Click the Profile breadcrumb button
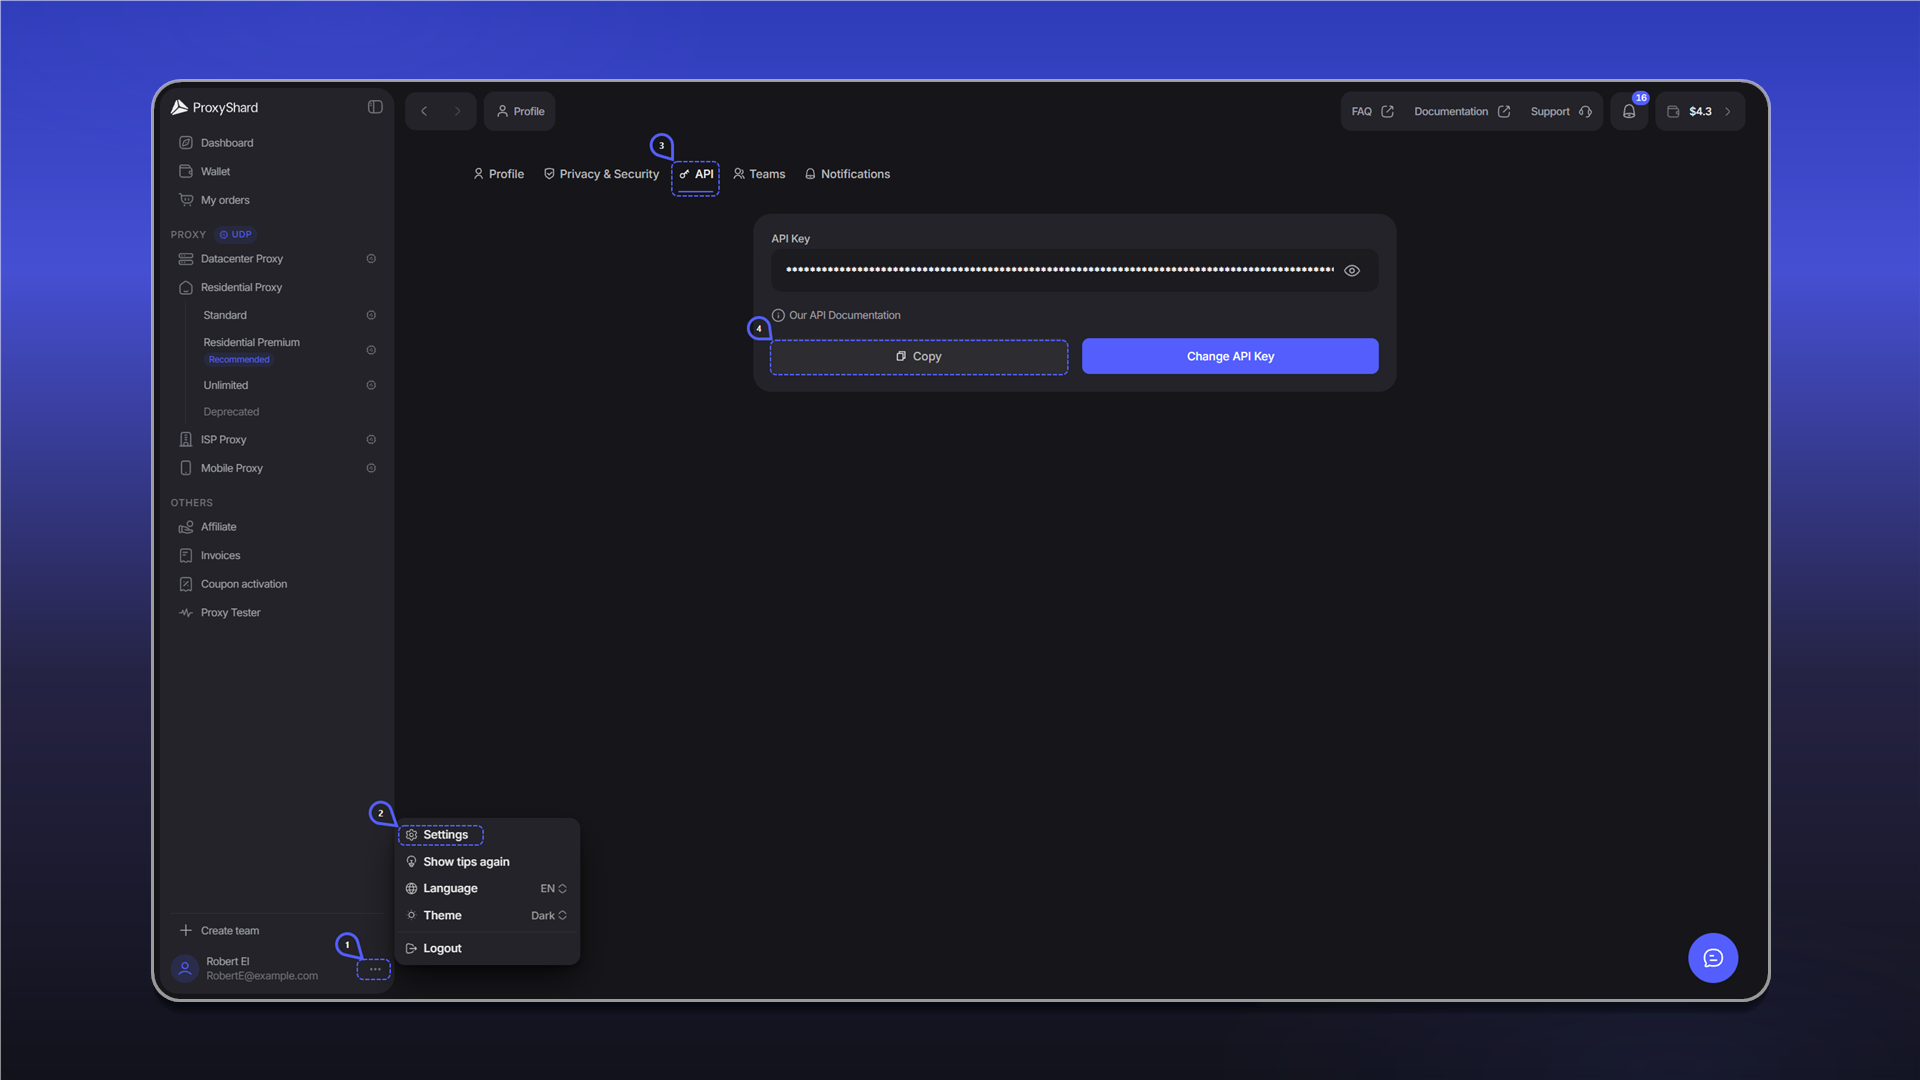The image size is (1920, 1080). 520,111
